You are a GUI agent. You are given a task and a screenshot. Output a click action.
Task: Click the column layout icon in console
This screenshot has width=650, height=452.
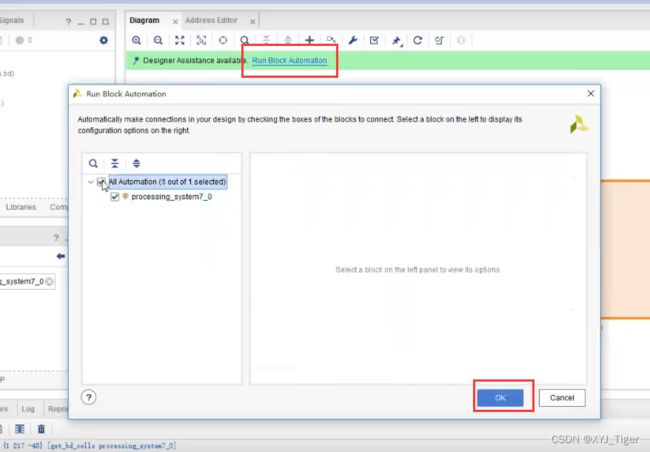tap(19, 429)
